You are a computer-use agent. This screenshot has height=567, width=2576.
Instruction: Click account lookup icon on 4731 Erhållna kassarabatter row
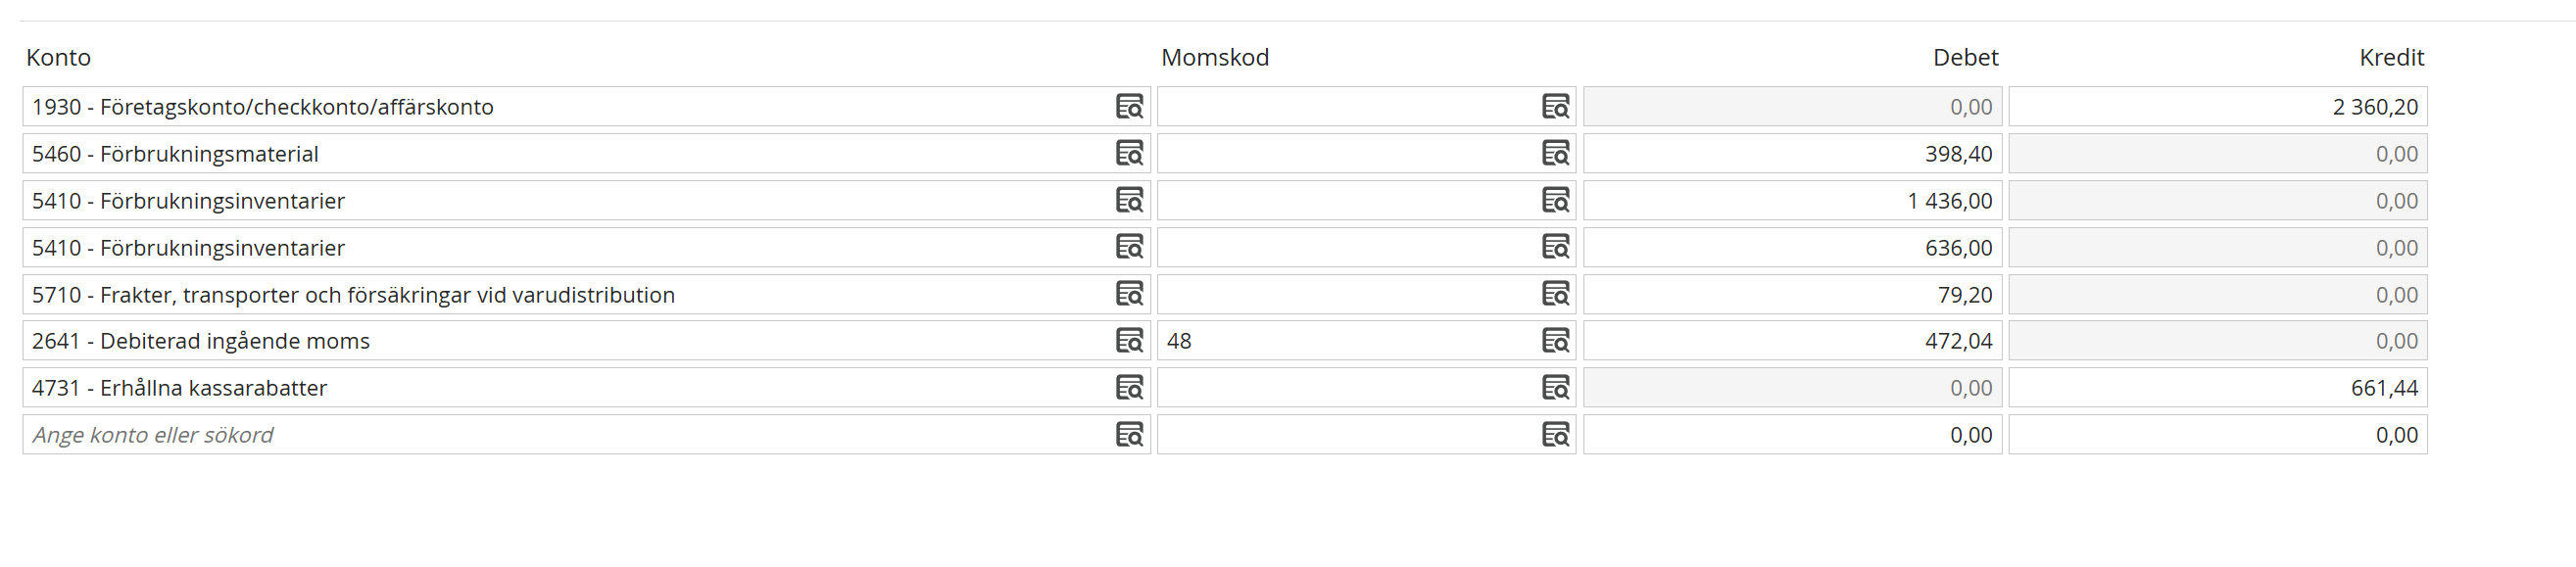click(1129, 388)
